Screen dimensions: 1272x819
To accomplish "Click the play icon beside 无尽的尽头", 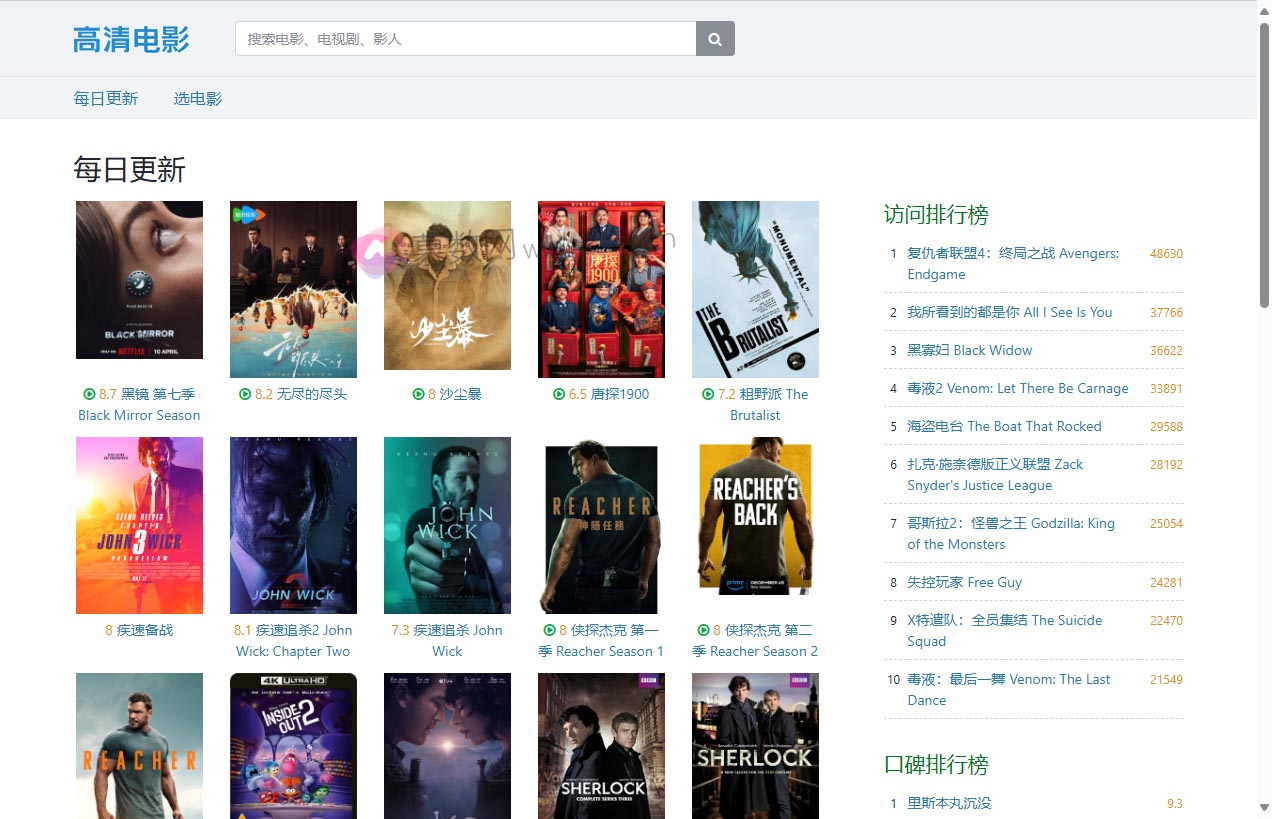I will [245, 395].
